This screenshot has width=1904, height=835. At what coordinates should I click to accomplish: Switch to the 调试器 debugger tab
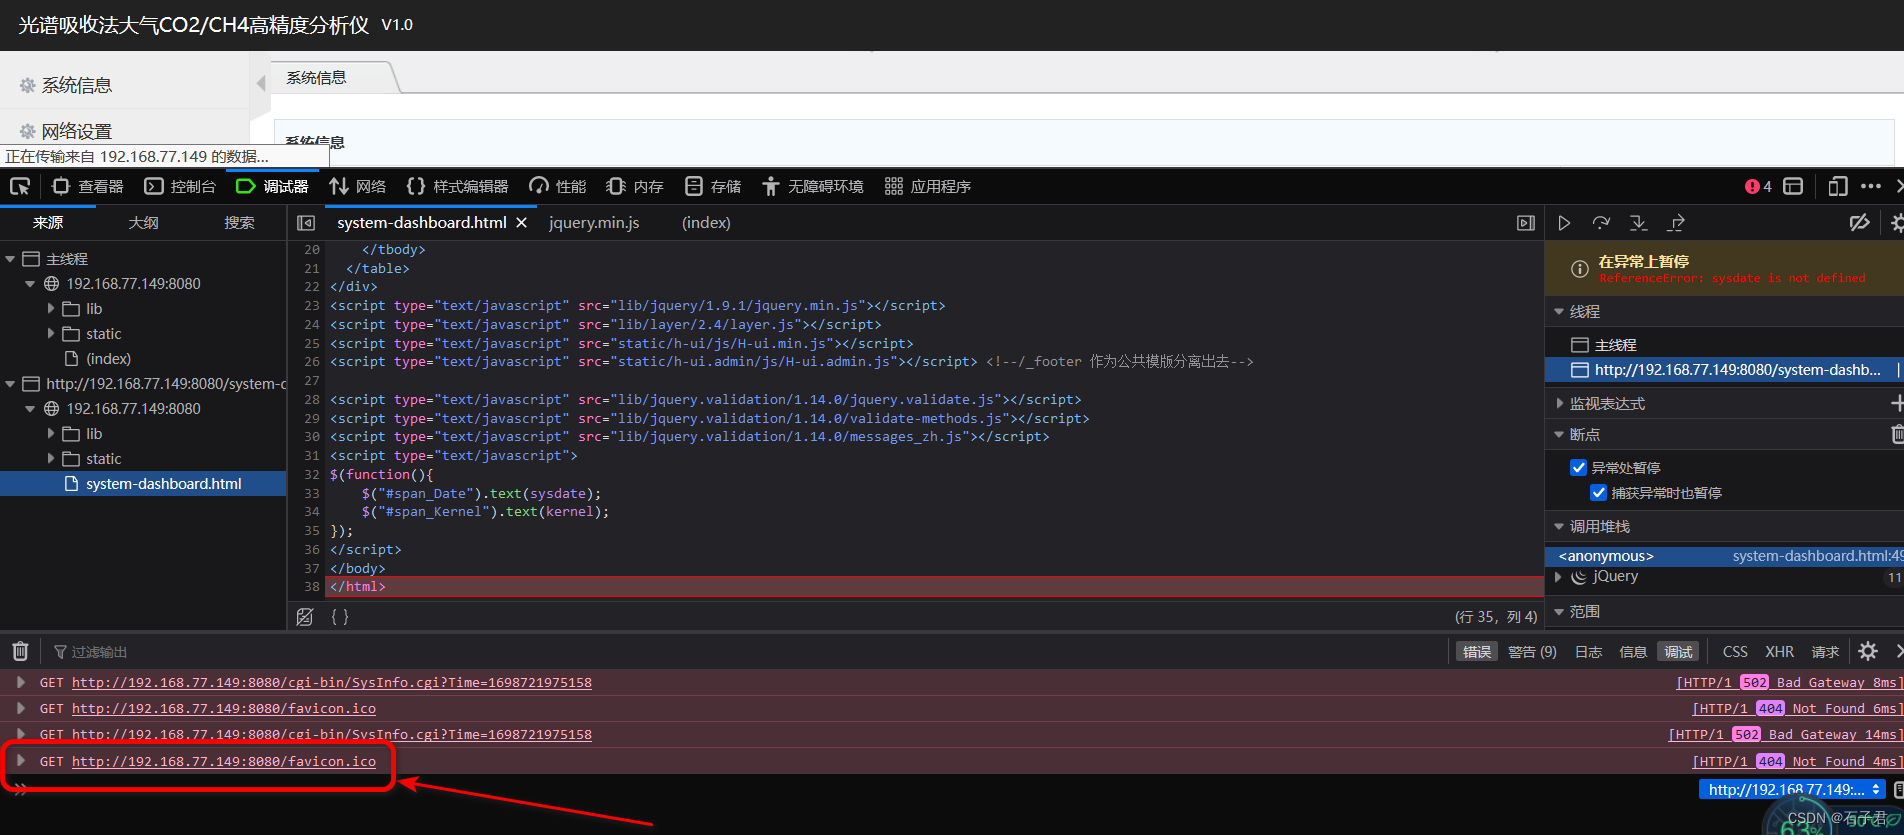point(272,186)
